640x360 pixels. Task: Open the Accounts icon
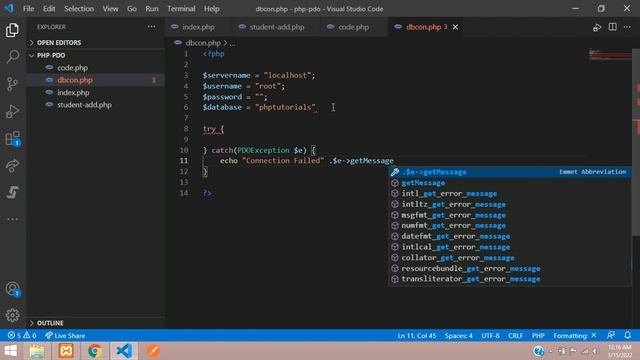pyautogui.click(x=12, y=289)
